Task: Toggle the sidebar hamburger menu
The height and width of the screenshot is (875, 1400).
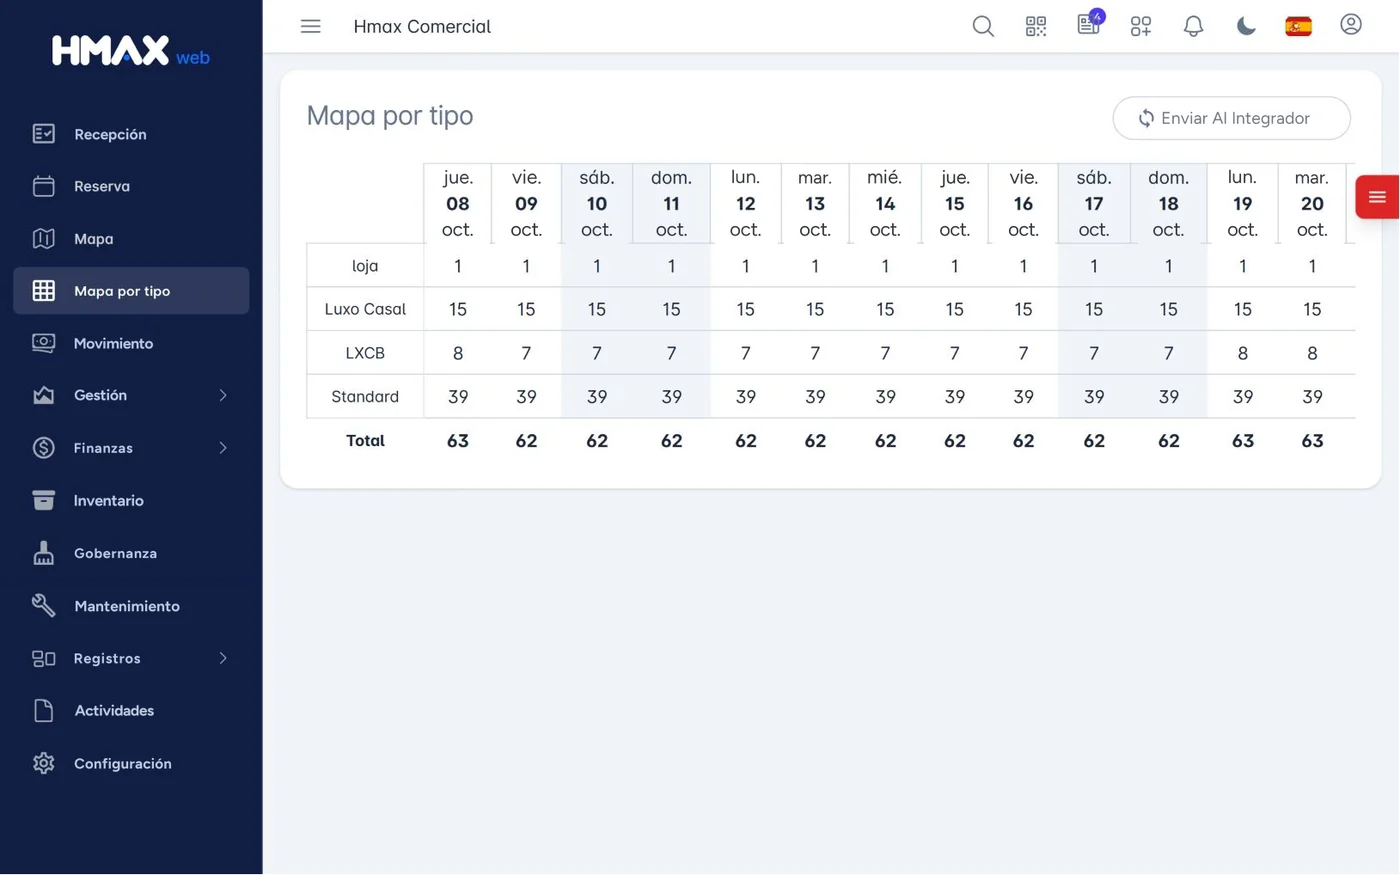Action: (311, 26)
